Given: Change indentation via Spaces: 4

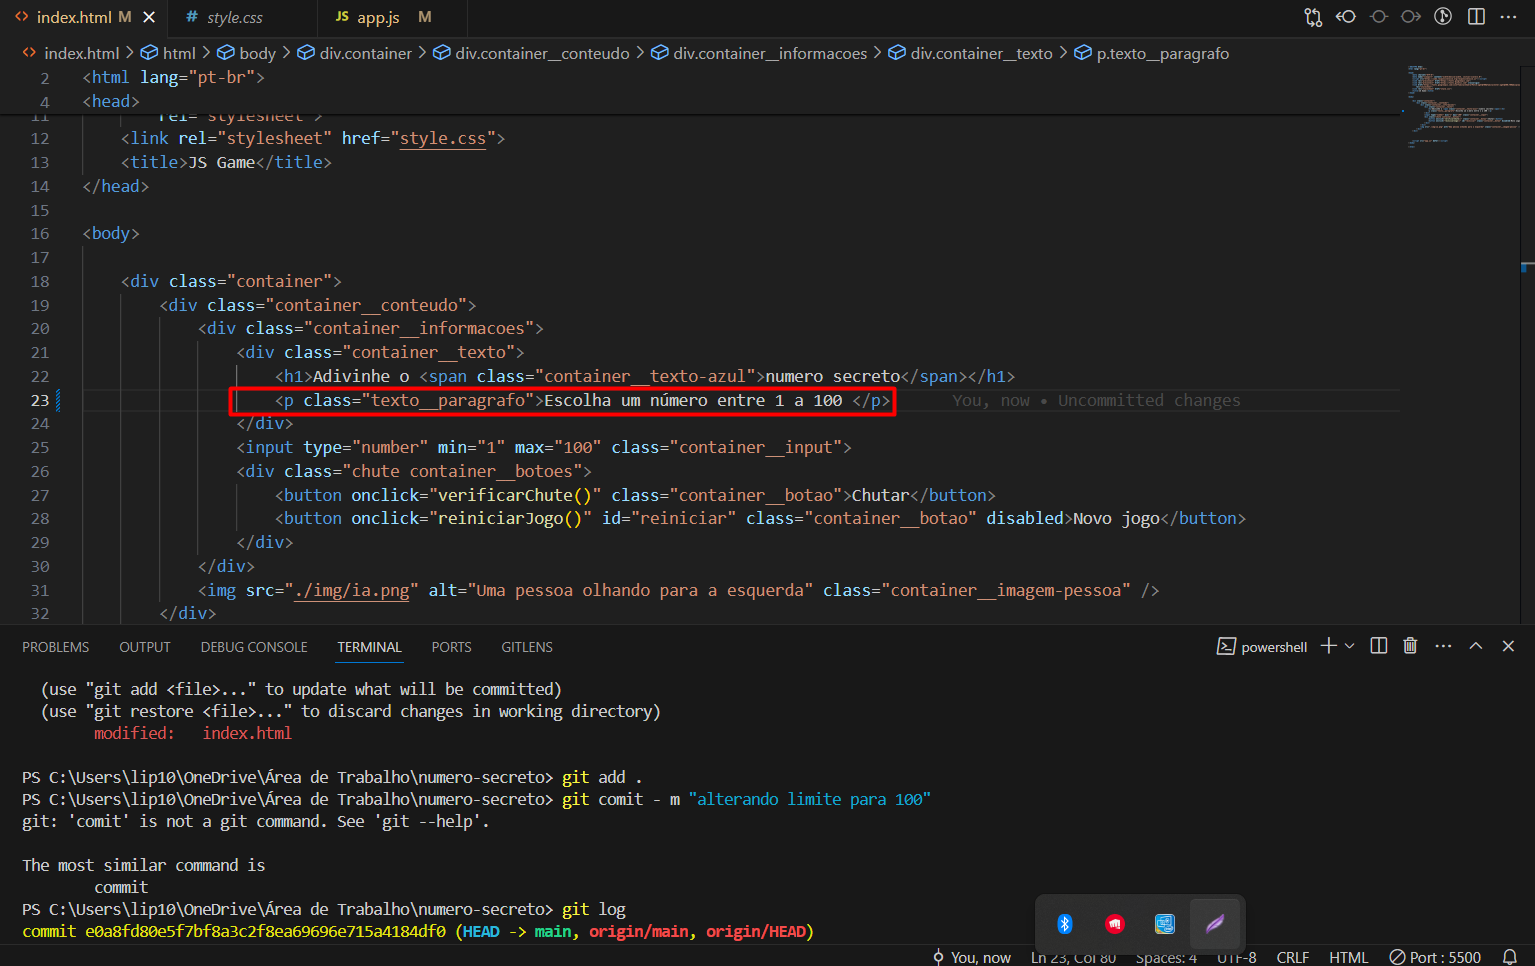Looking at the screenshot, I should 1166,957.
